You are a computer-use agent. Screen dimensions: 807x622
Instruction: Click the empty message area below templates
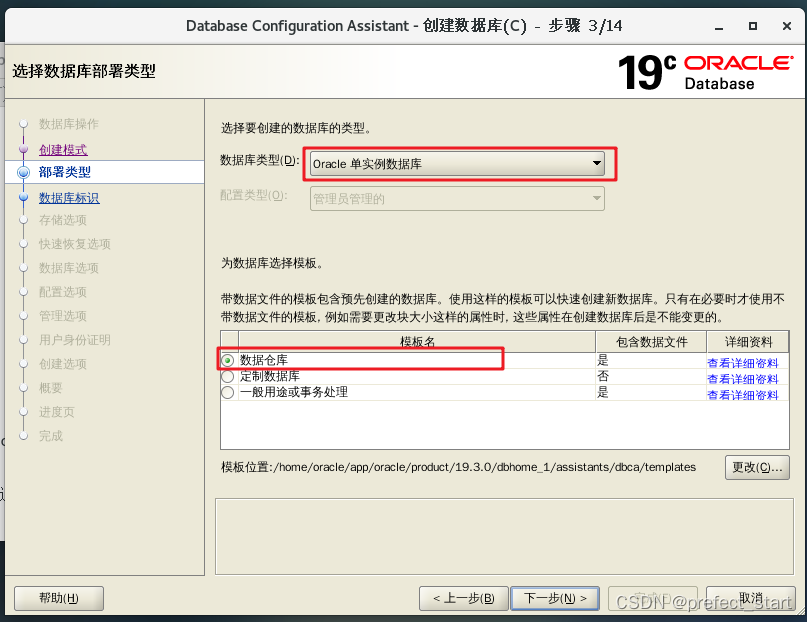coord(504,537)
